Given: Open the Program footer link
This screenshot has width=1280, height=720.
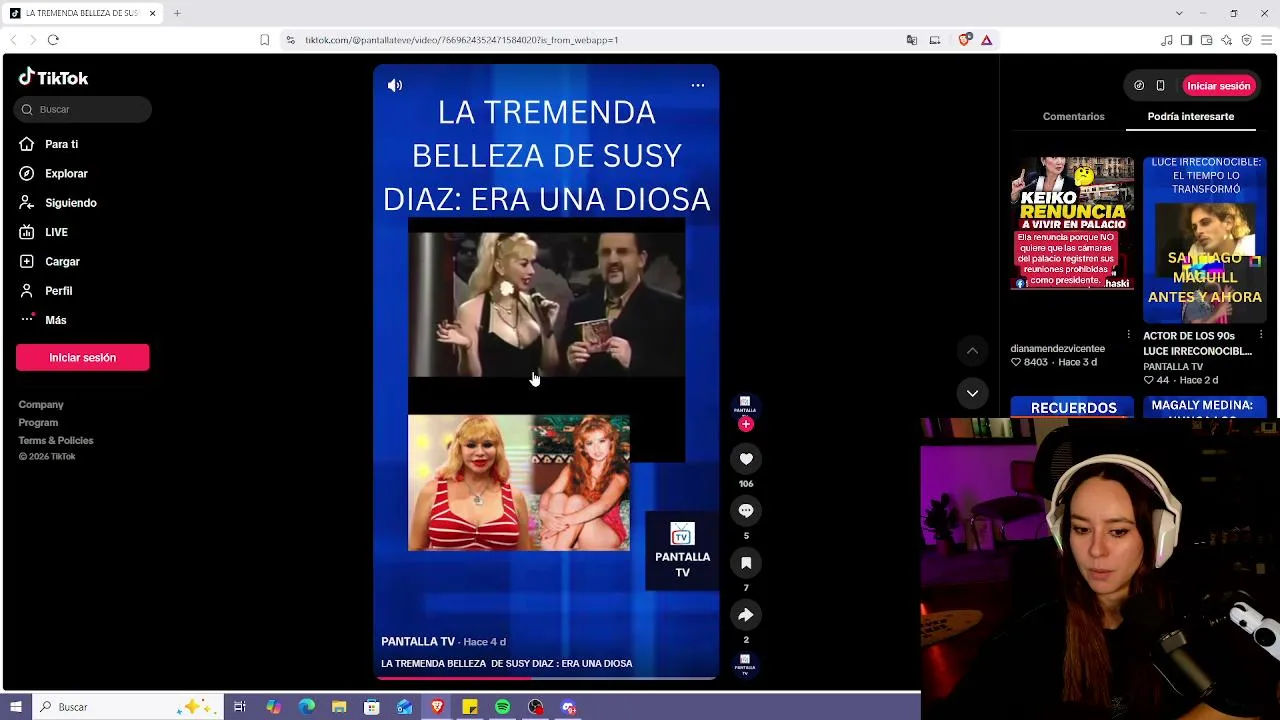Looking at the screenshot, I should tap(38, 423).
